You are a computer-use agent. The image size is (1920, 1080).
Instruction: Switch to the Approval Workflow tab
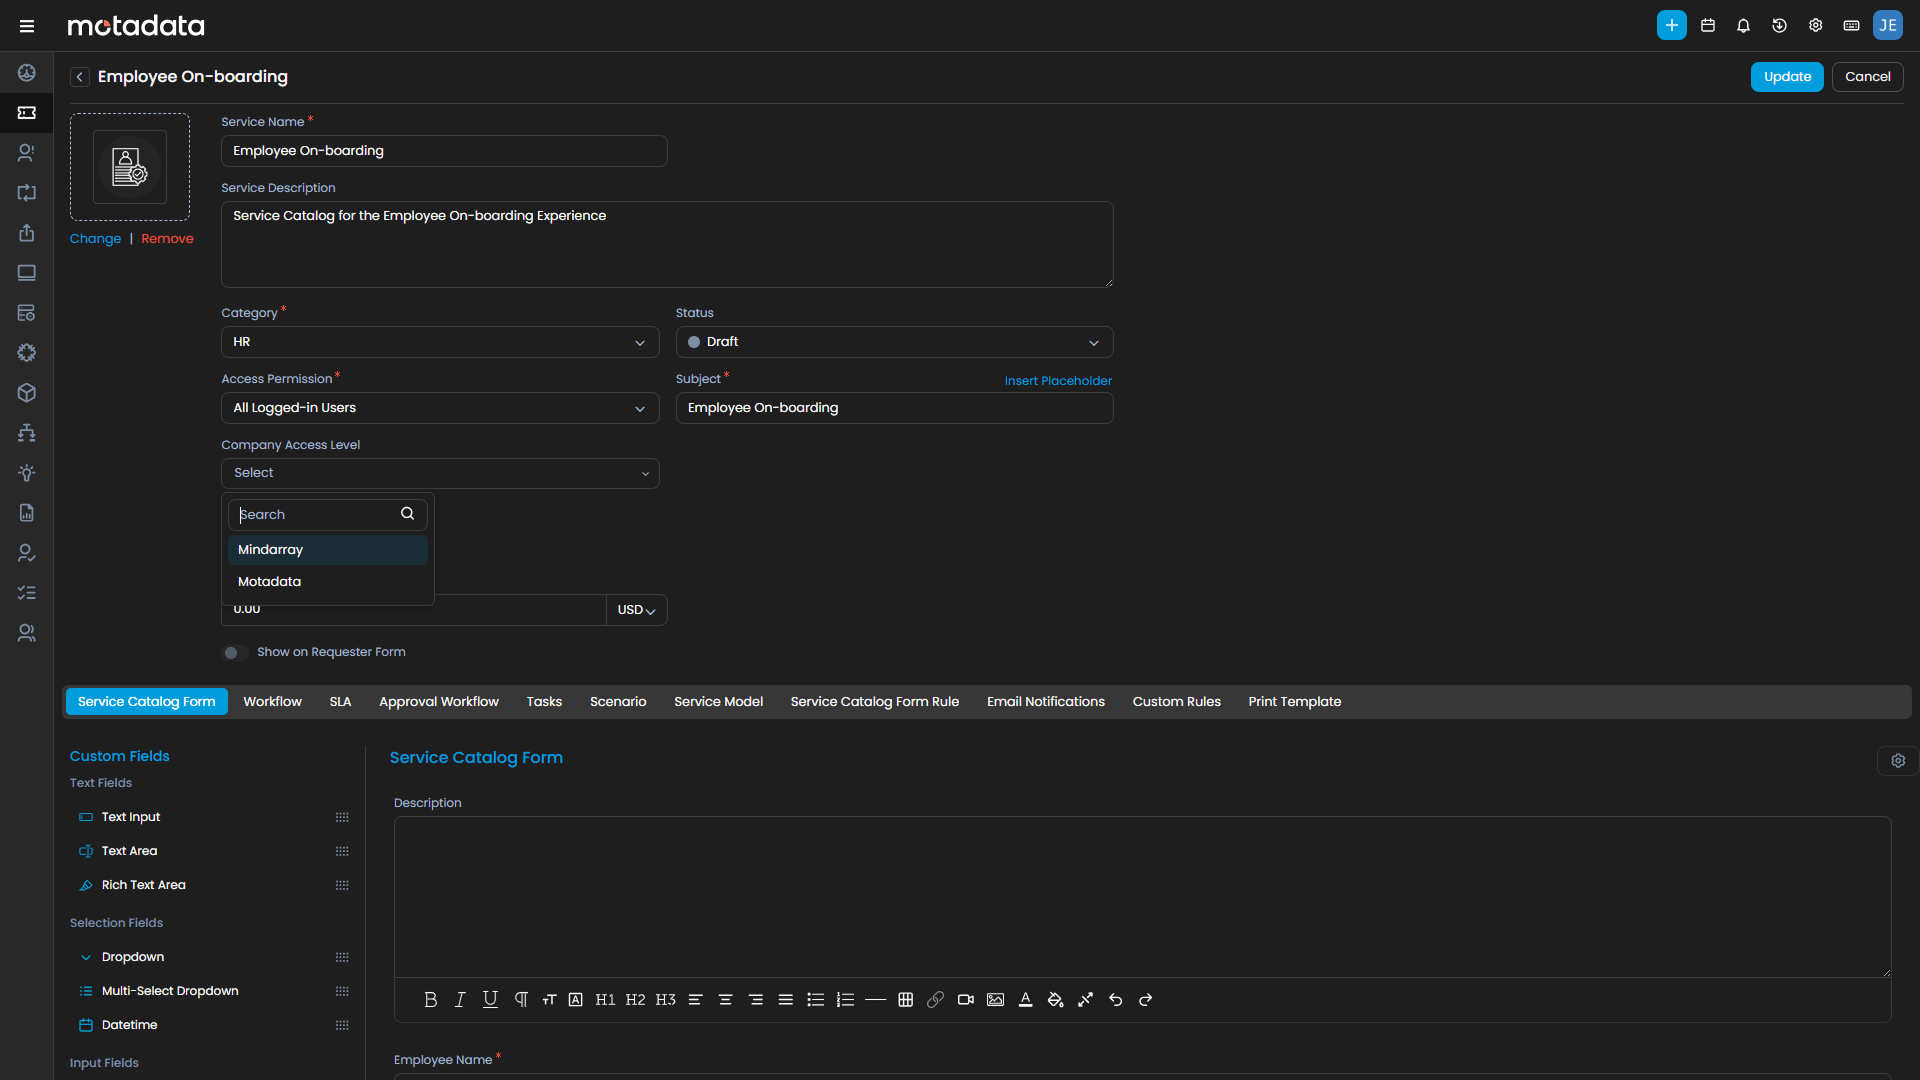tap(438, 701)
